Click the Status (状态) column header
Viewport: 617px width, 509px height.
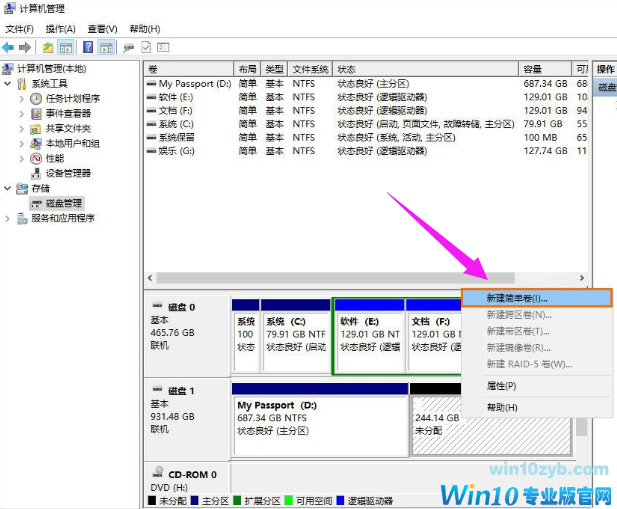point(426,69)
